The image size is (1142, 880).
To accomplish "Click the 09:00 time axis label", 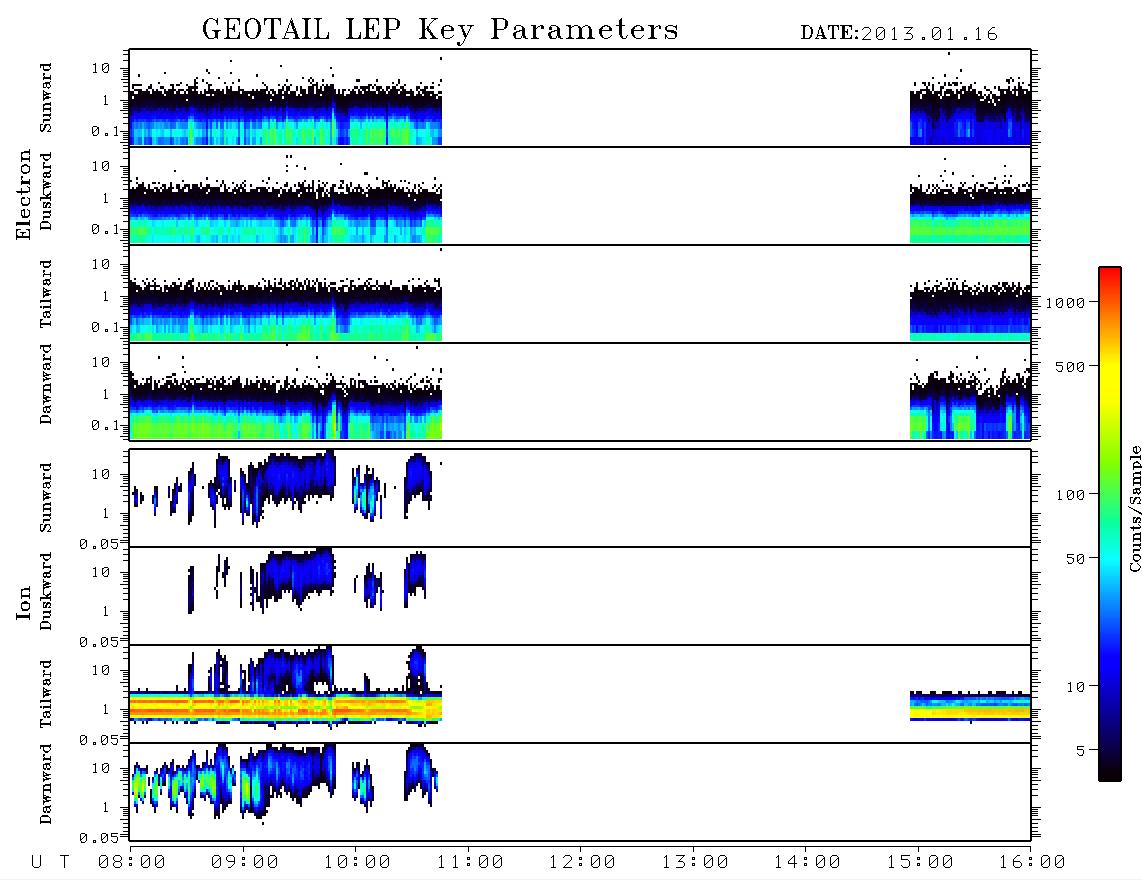I will click(x=244, y=863).
